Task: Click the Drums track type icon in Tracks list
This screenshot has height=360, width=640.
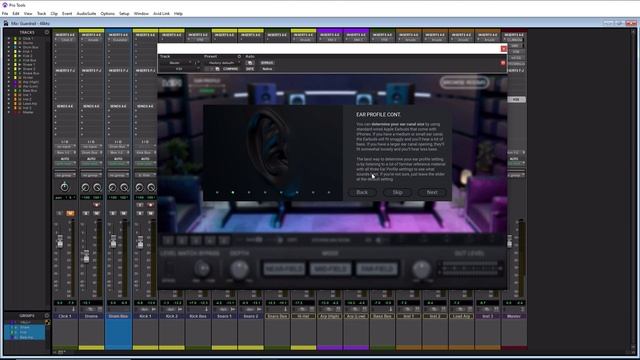Action: coord(19,43)
